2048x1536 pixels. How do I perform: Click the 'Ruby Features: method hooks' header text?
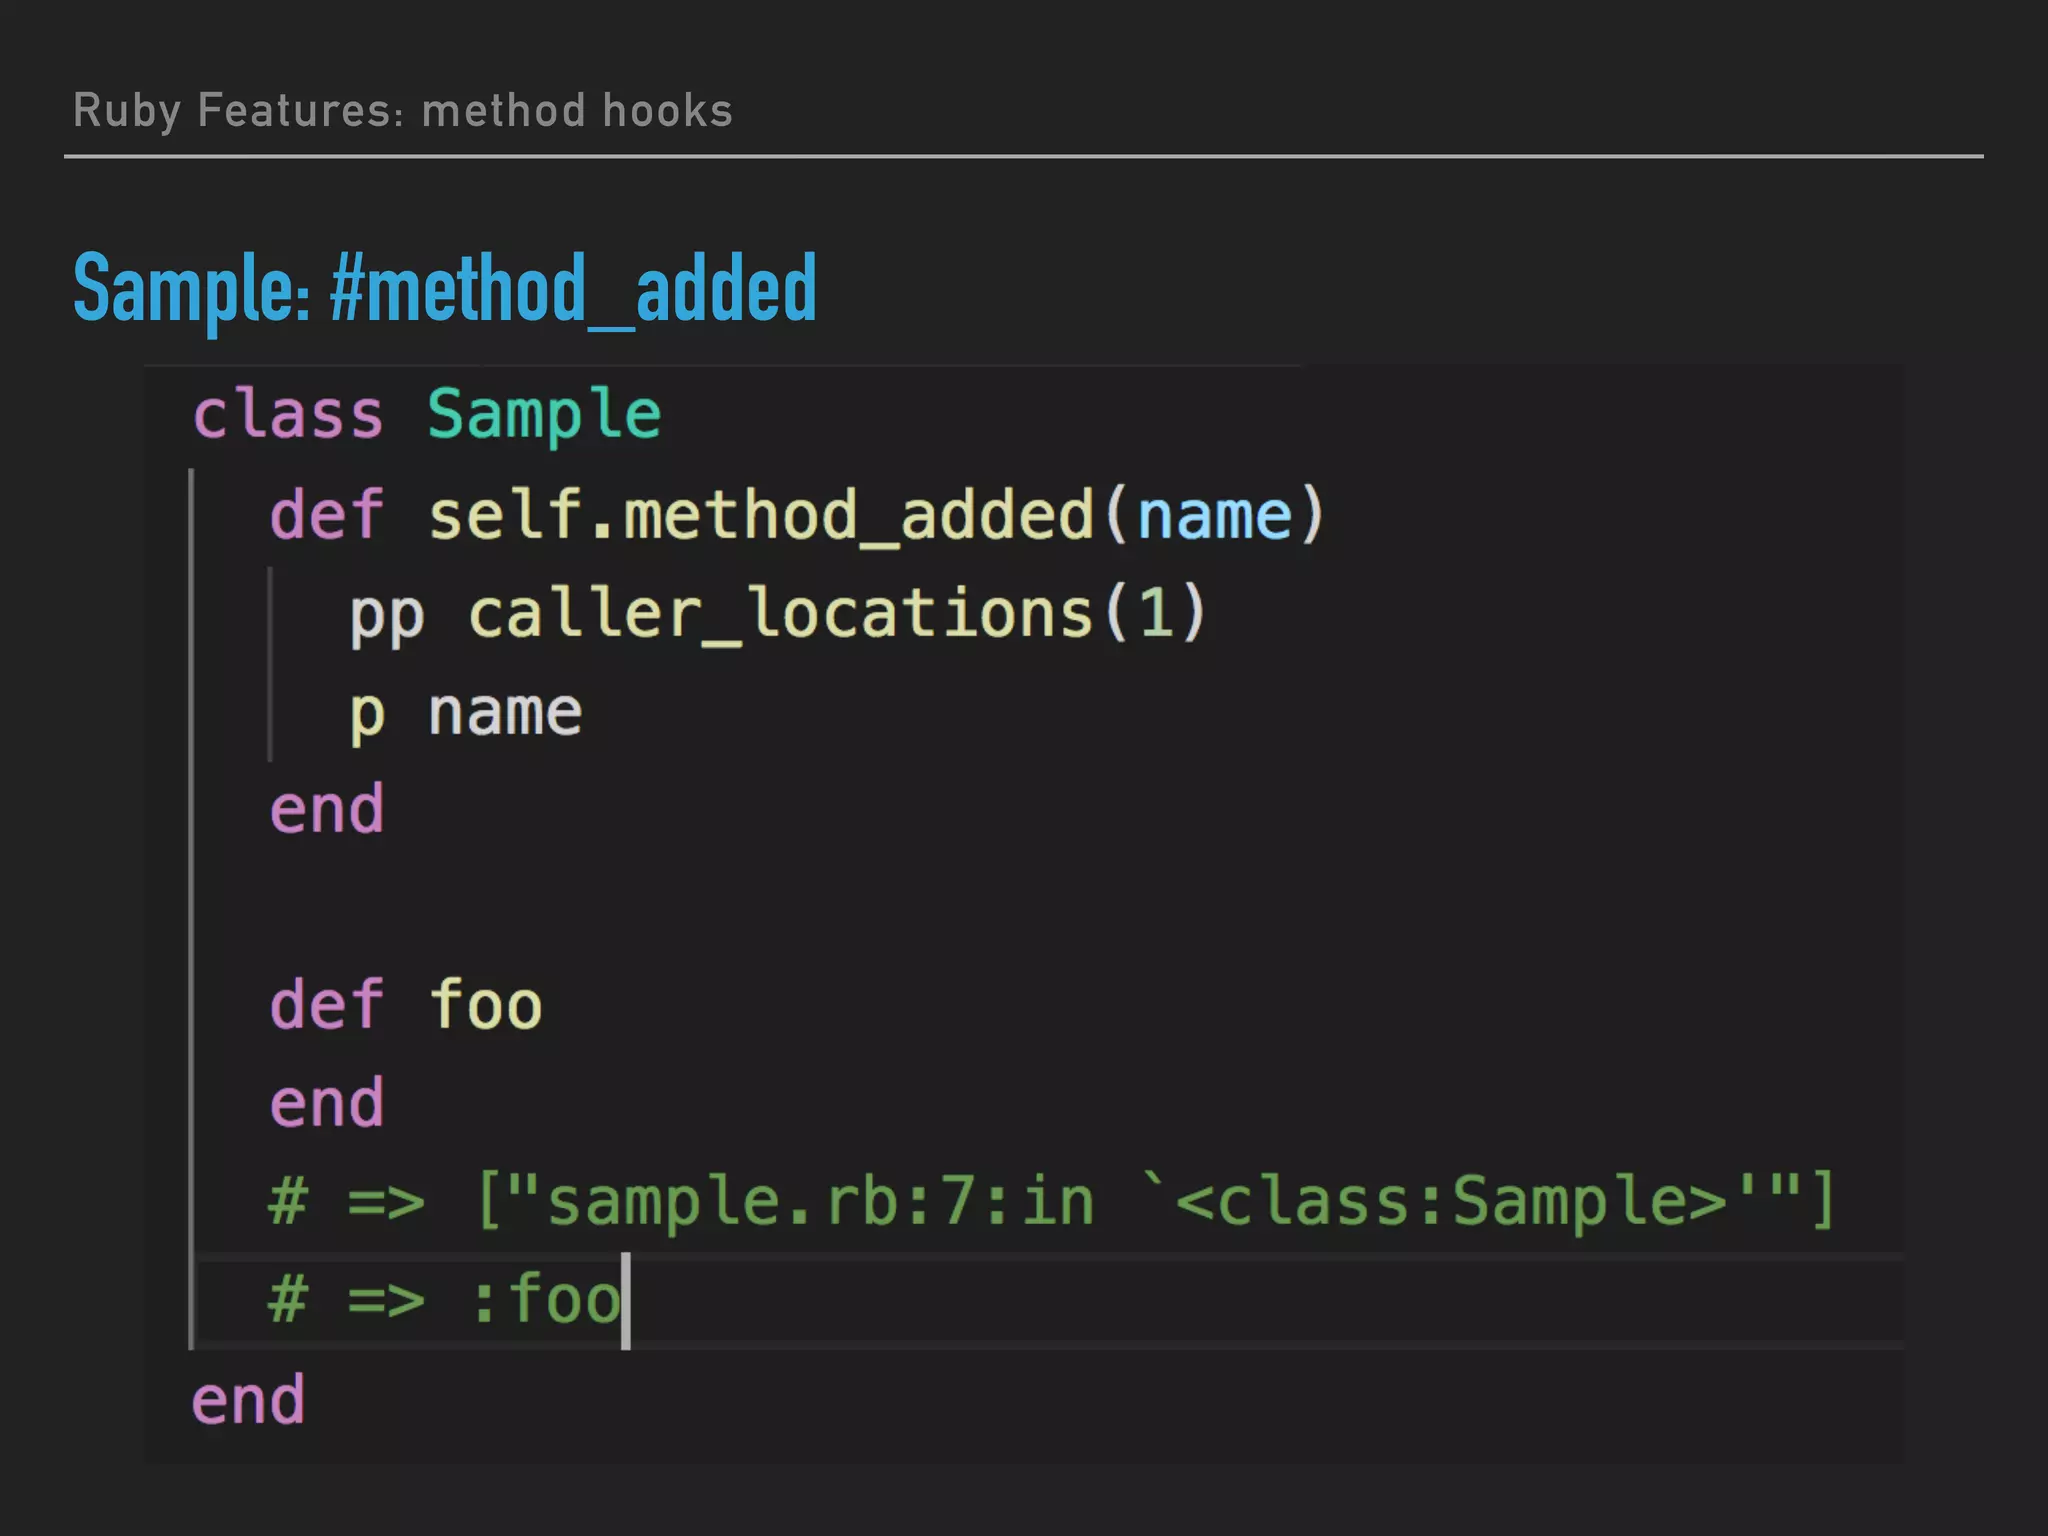click(x=402, y=110)
